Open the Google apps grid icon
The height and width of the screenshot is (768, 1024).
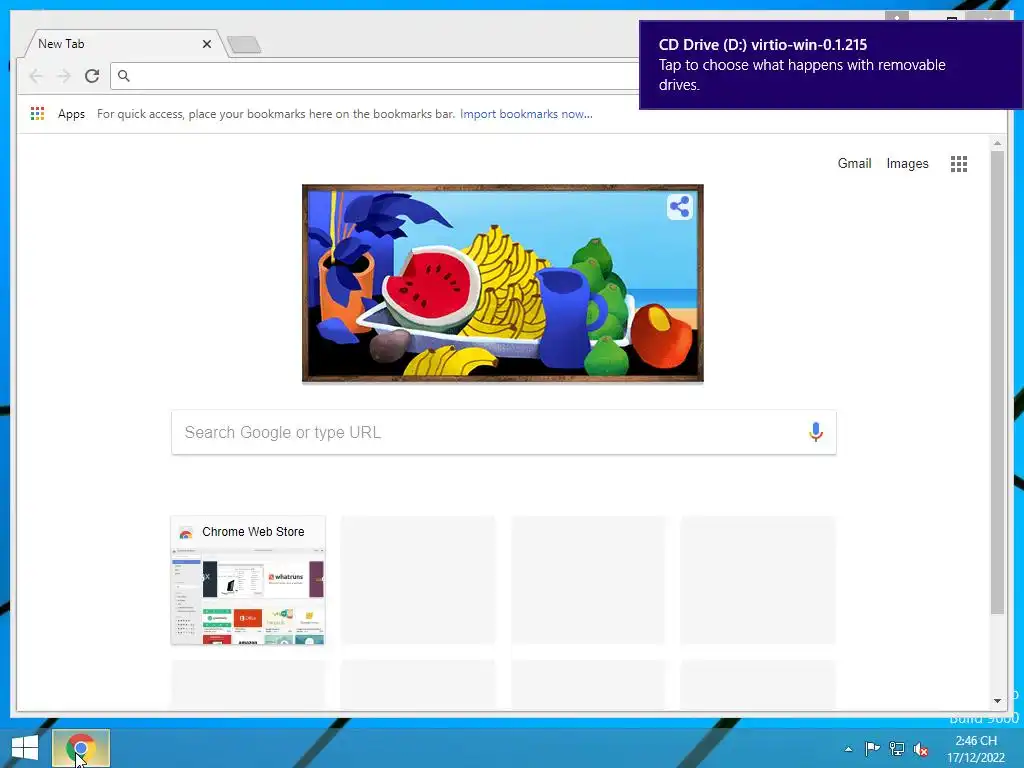959,164
